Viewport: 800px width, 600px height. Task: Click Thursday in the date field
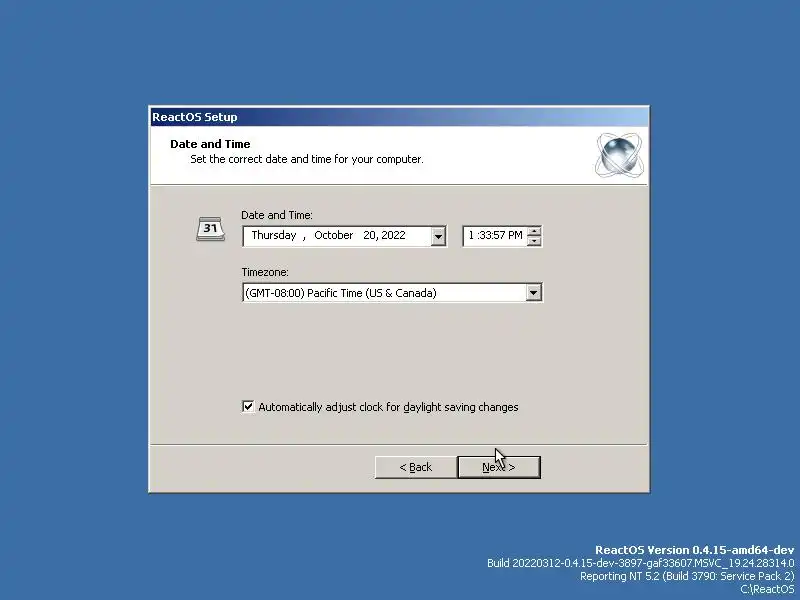273,235
